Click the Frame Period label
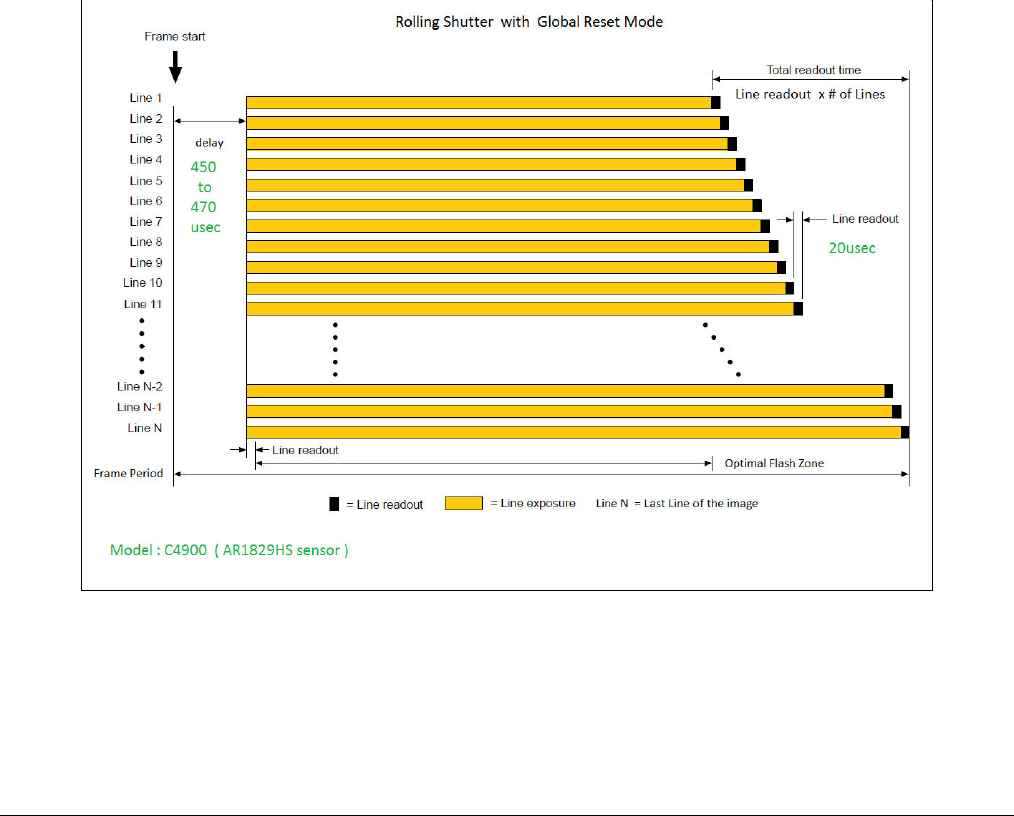 (128, 473)
